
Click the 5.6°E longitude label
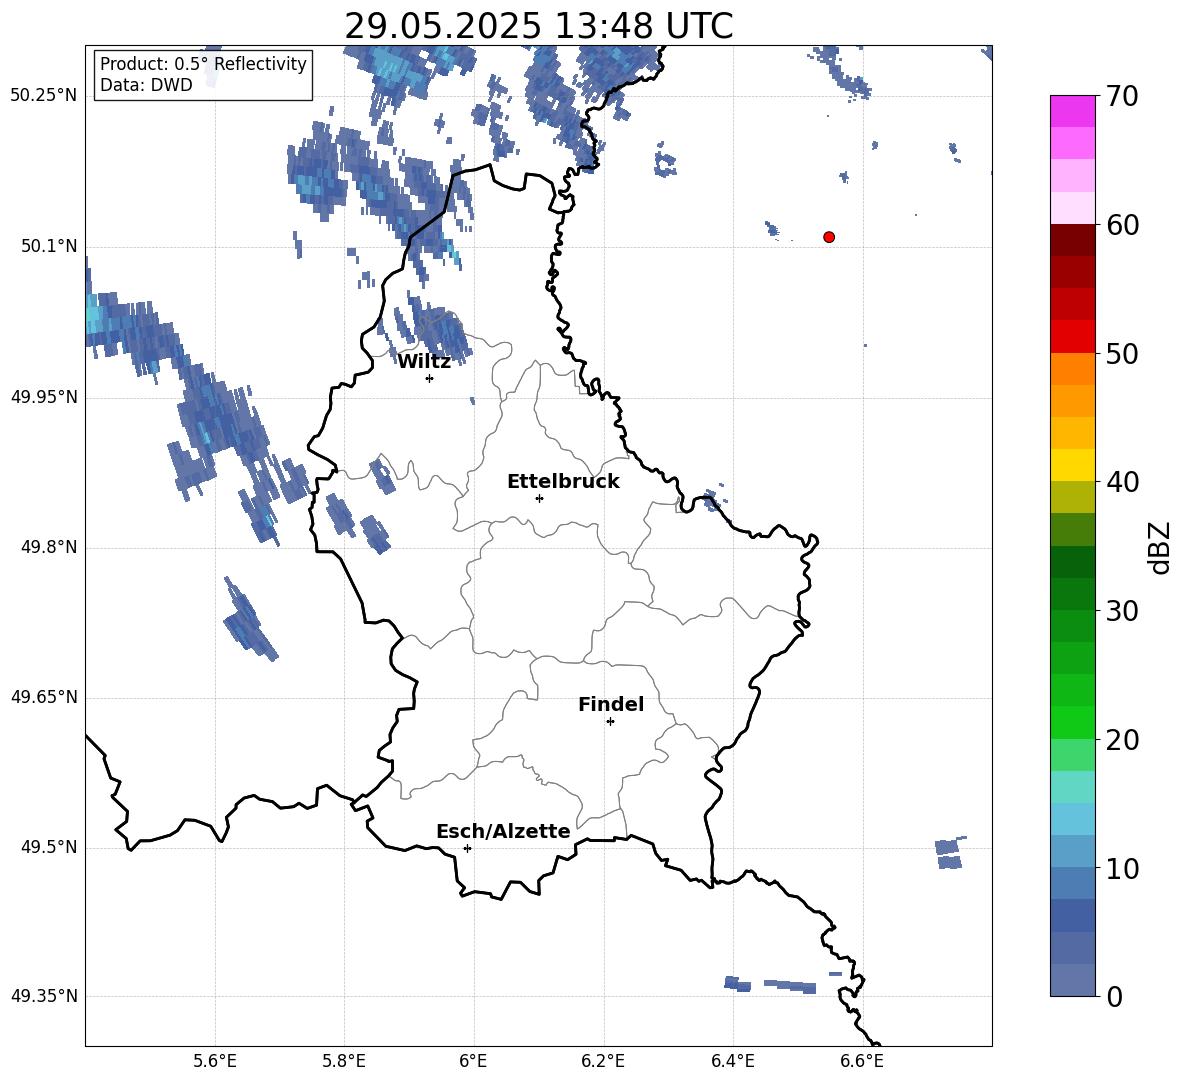pyautogui.click(x=215, y=1061)
